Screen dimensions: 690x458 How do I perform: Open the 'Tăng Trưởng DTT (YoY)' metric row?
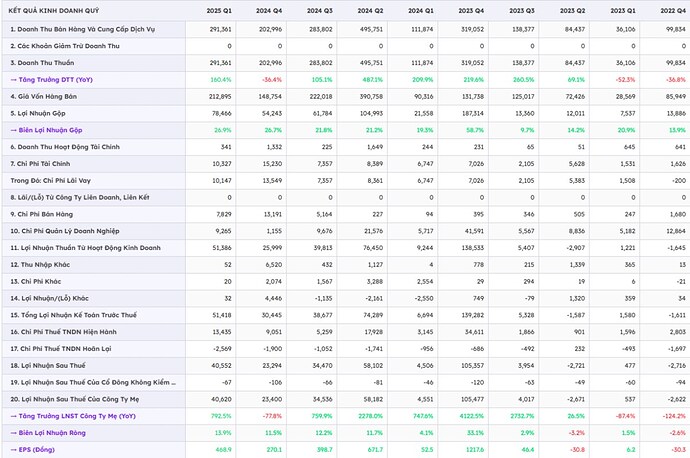tap(54, 78)
